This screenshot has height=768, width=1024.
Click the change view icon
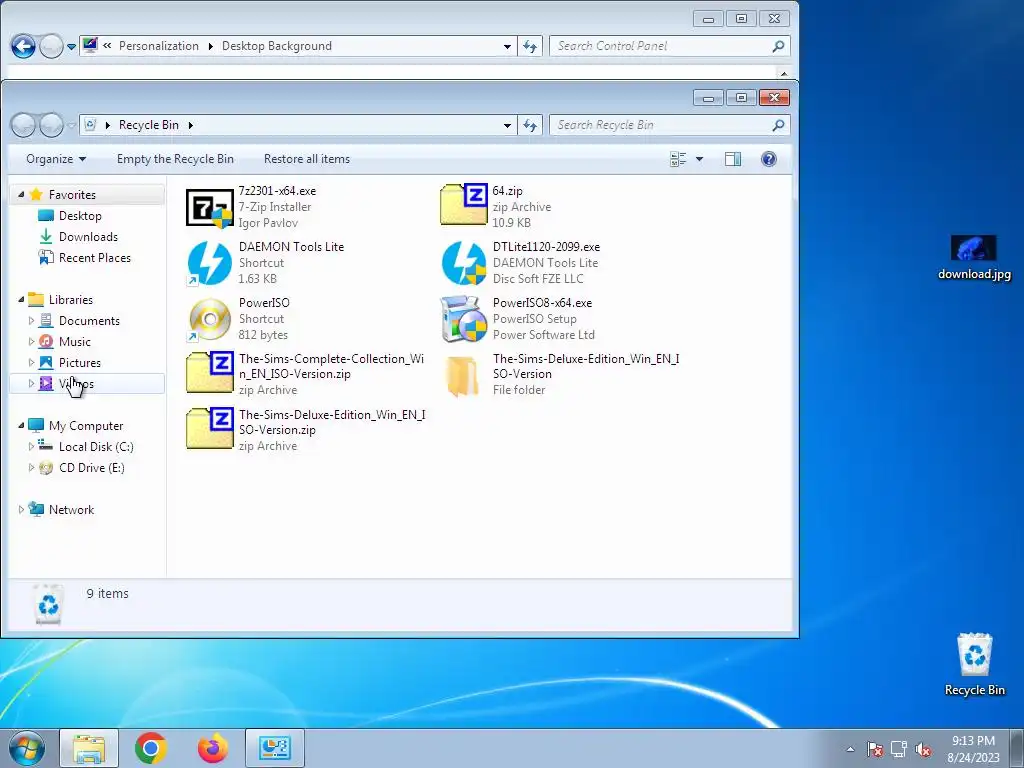click(x=679, y=159)
